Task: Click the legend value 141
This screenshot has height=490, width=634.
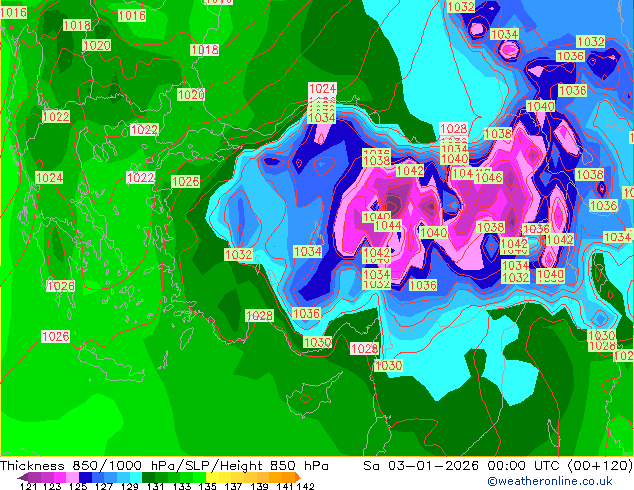Action: pyautogui.click(x=285, y=486)
